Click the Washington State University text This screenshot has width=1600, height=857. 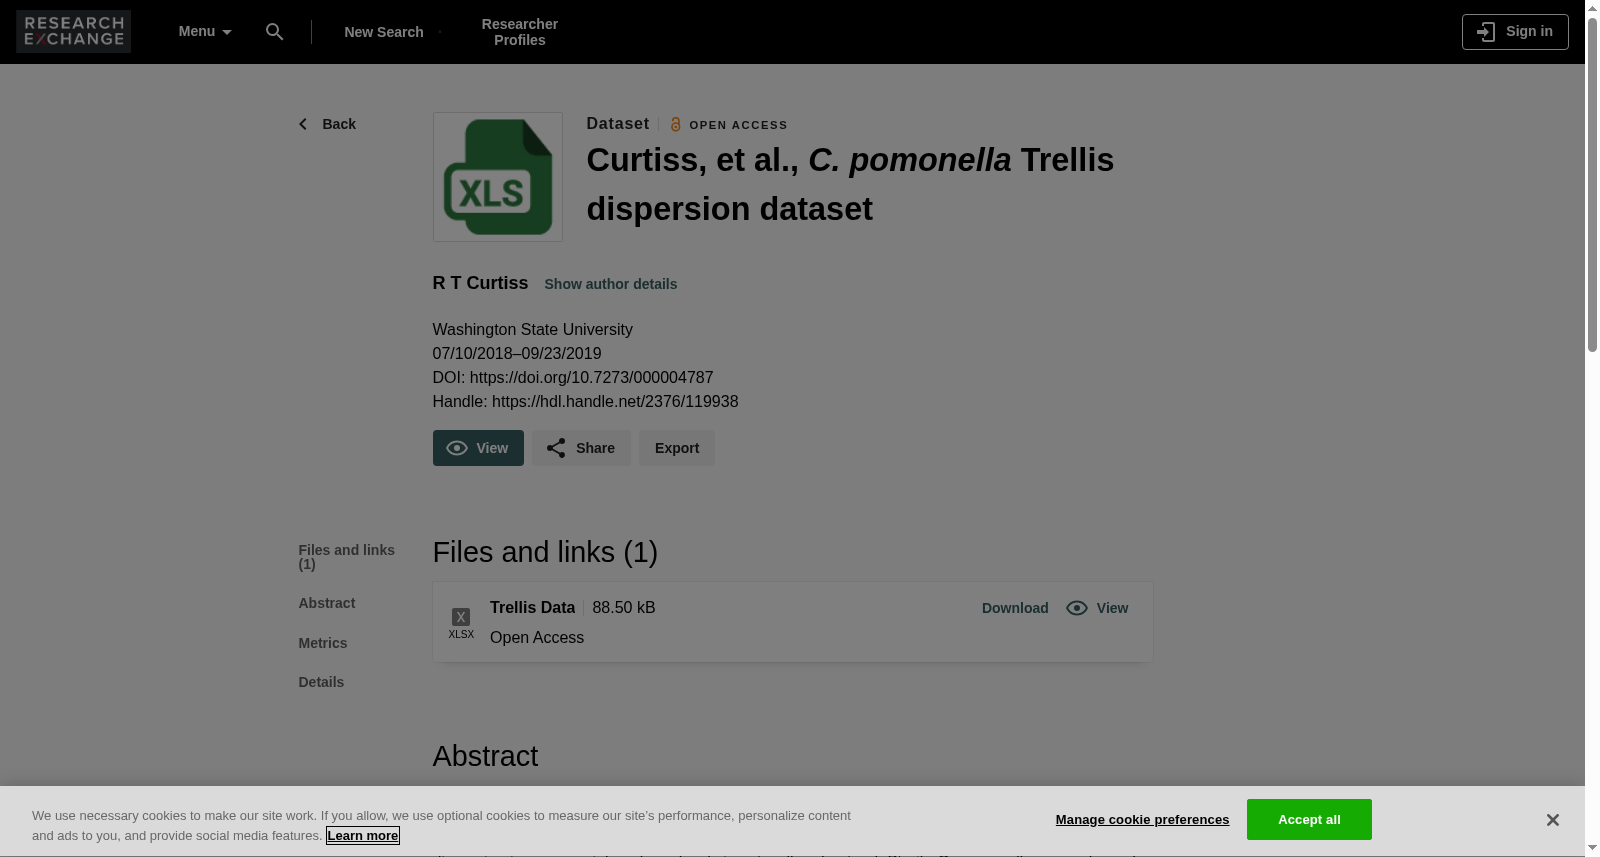[532, 330]
